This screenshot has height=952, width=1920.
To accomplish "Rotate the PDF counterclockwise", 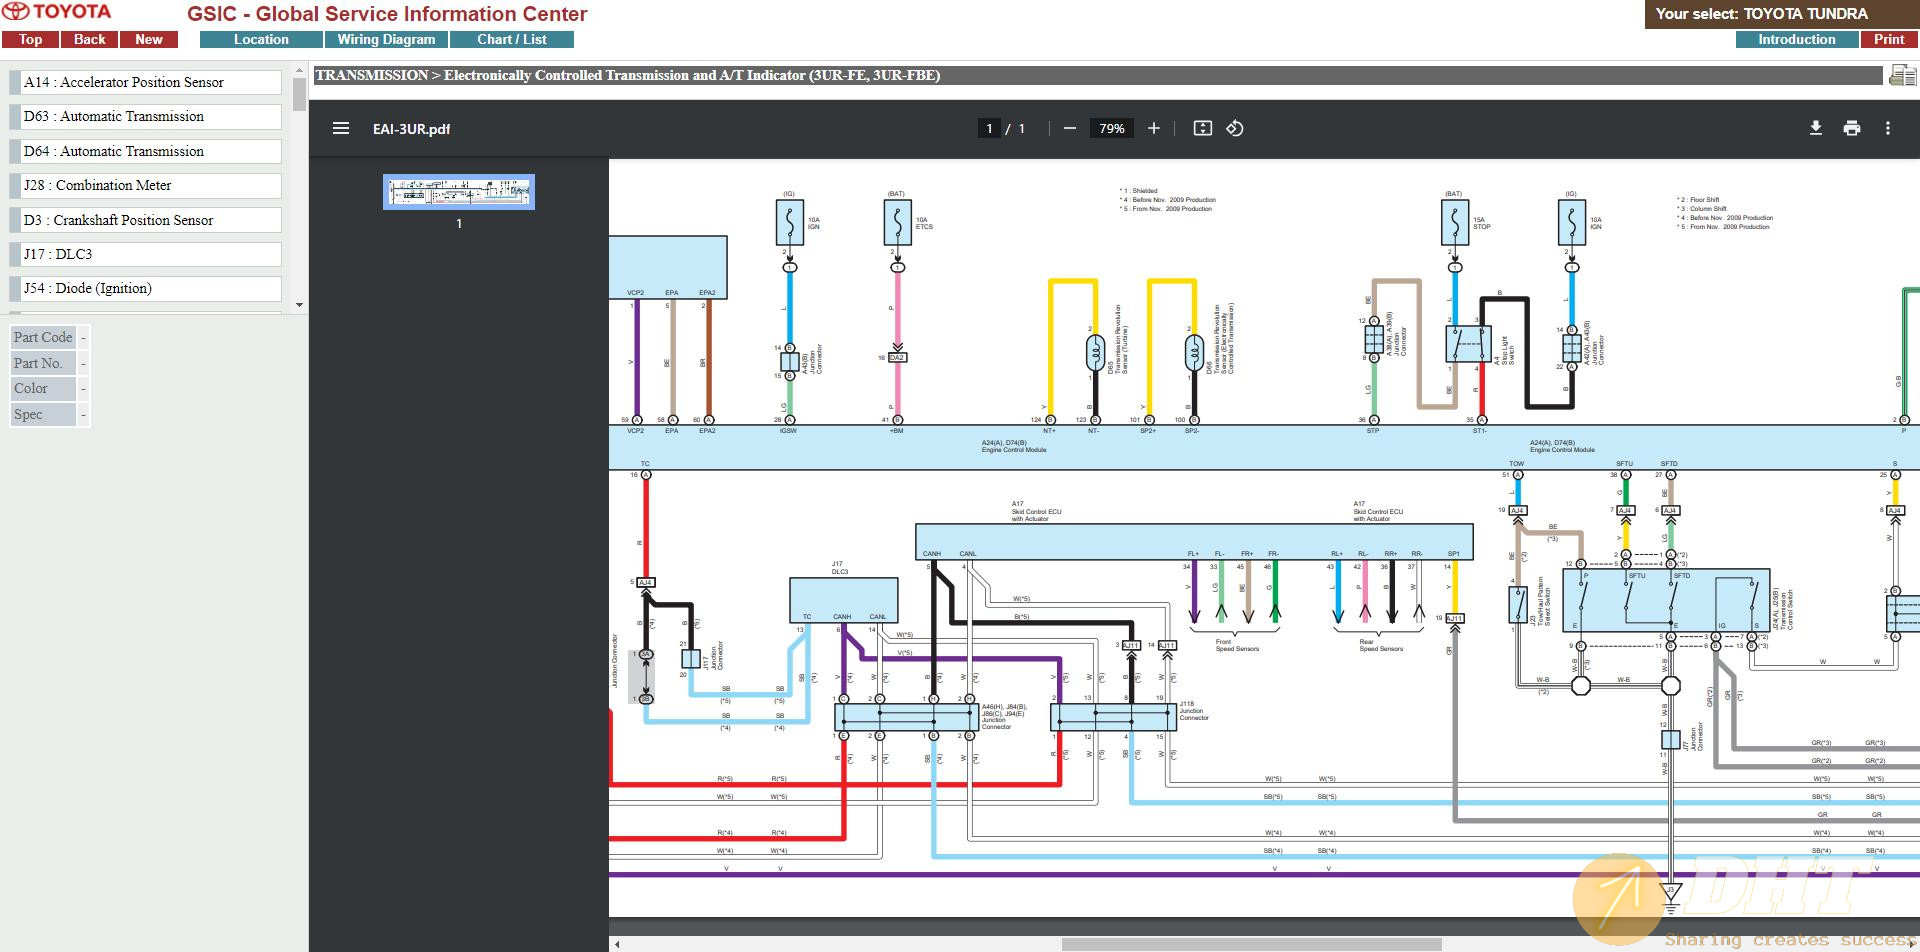I will 1235,128.
